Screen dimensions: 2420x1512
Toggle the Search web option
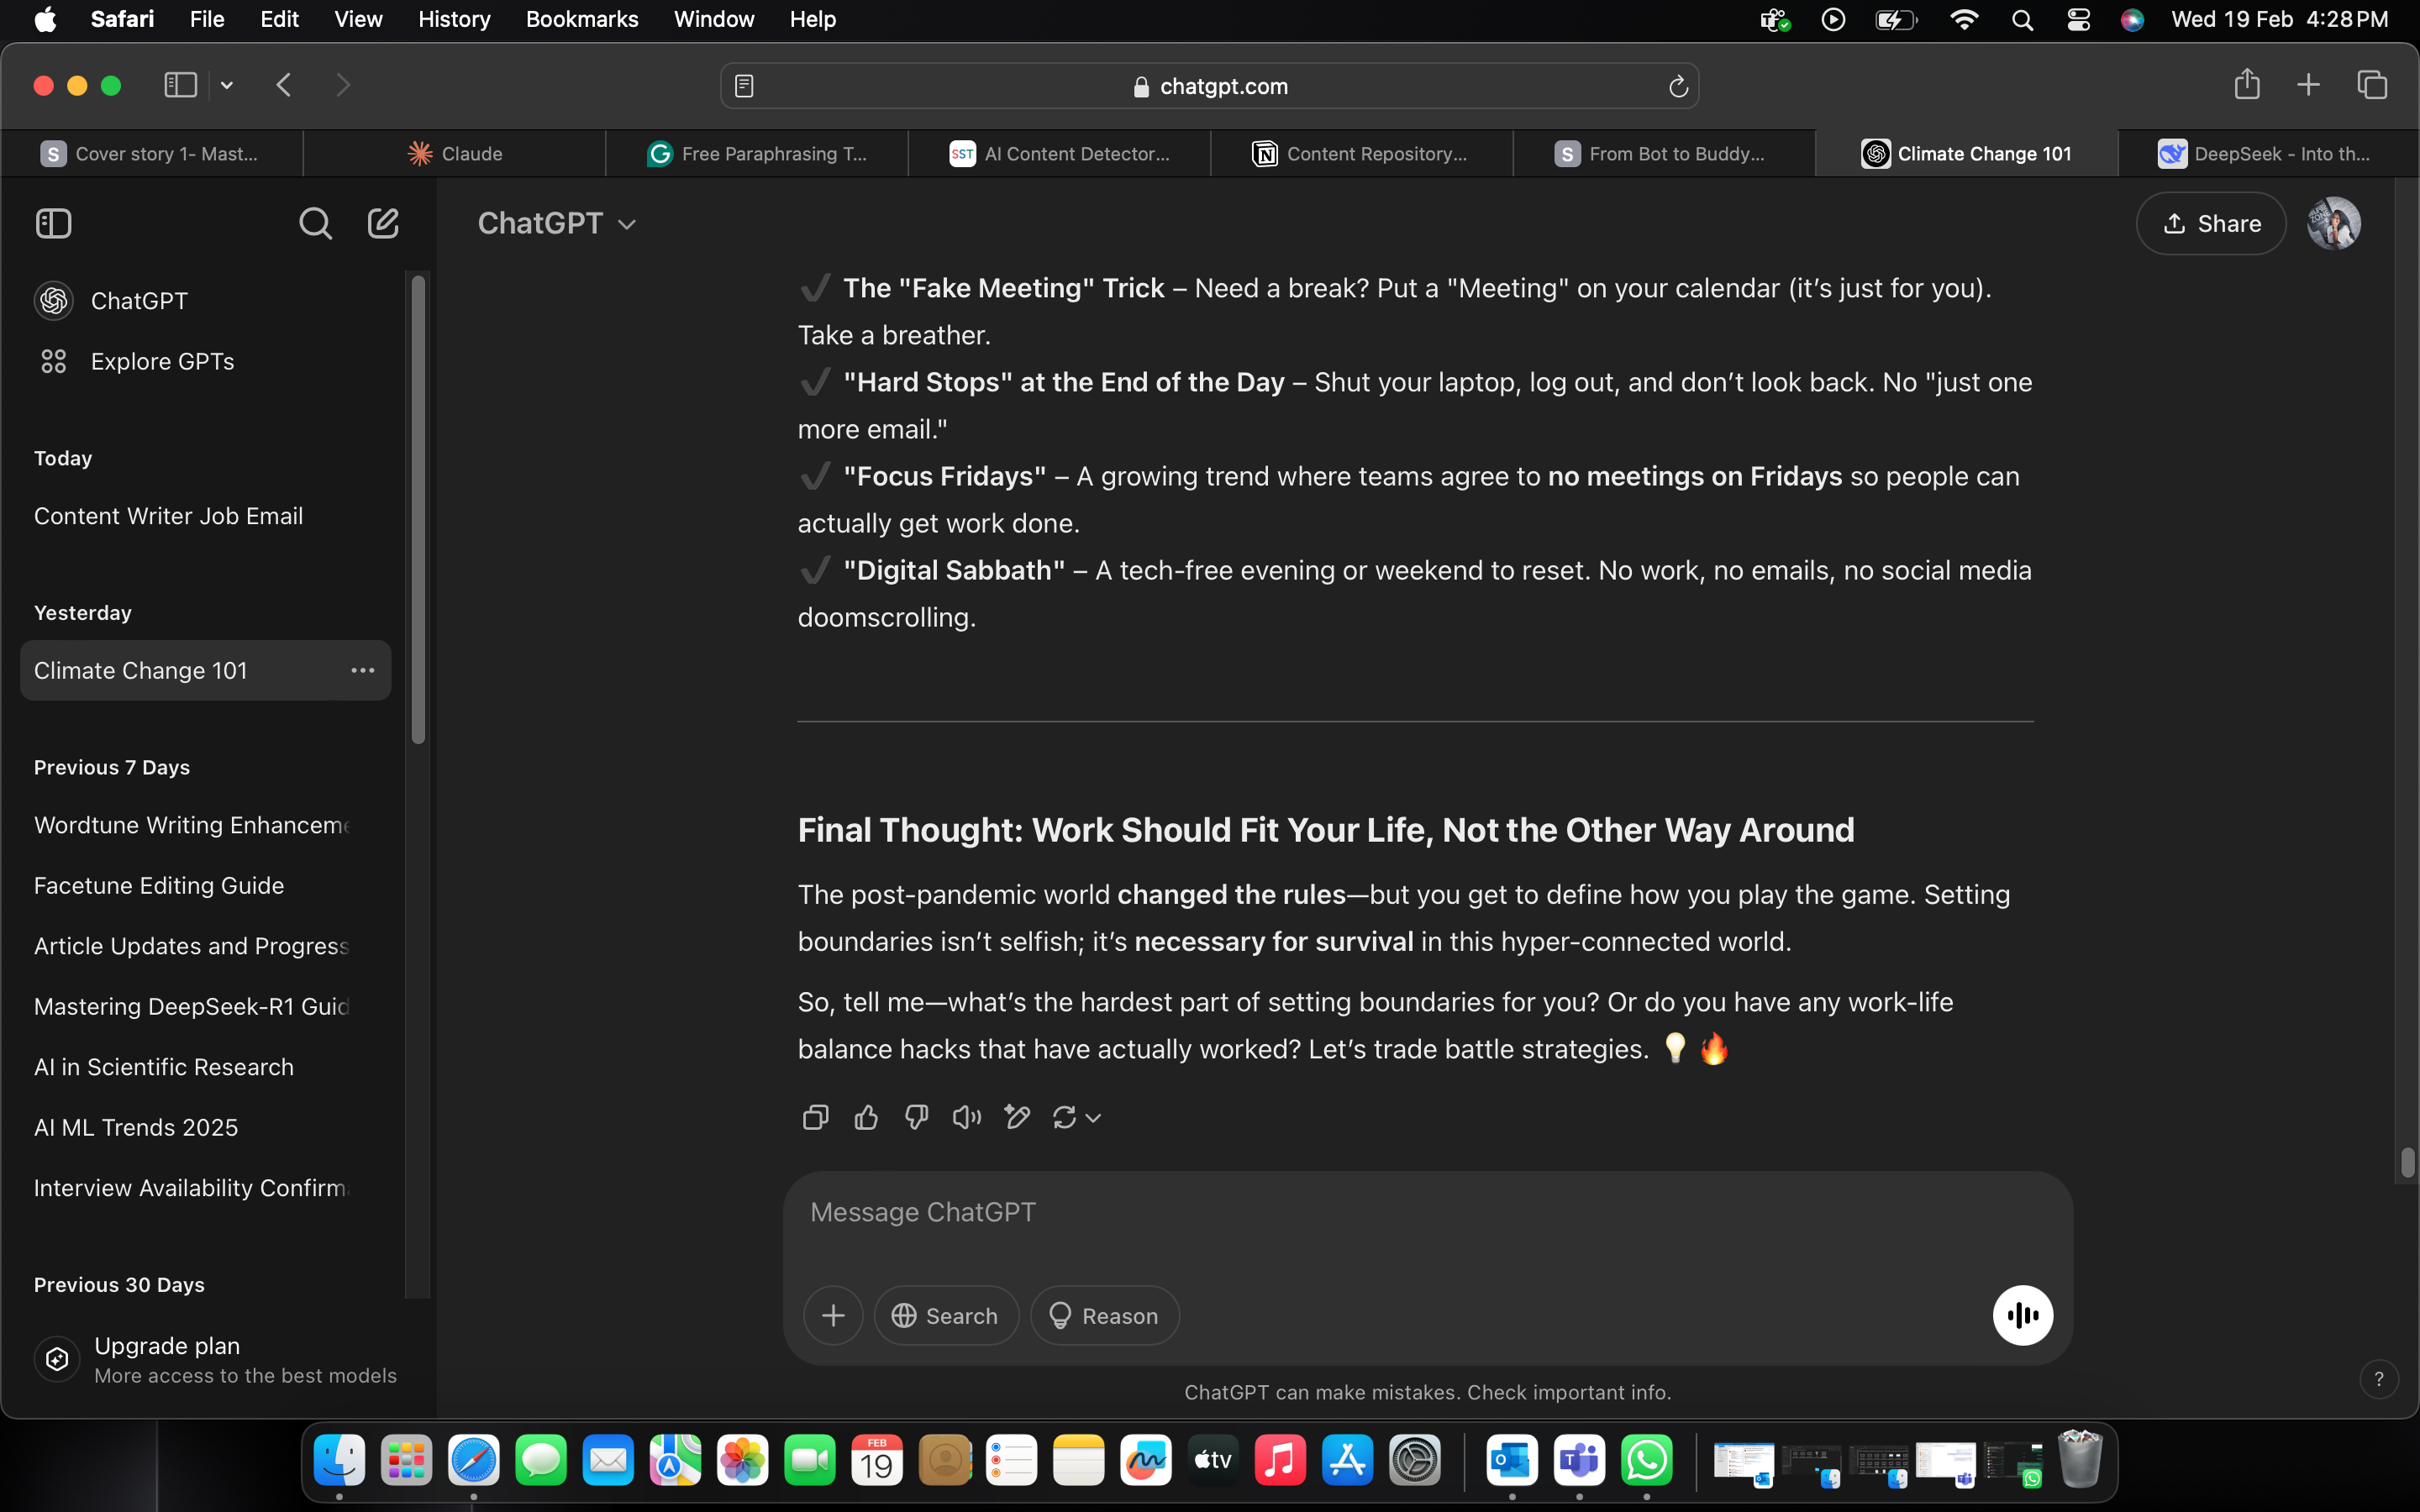point(946,1315)
